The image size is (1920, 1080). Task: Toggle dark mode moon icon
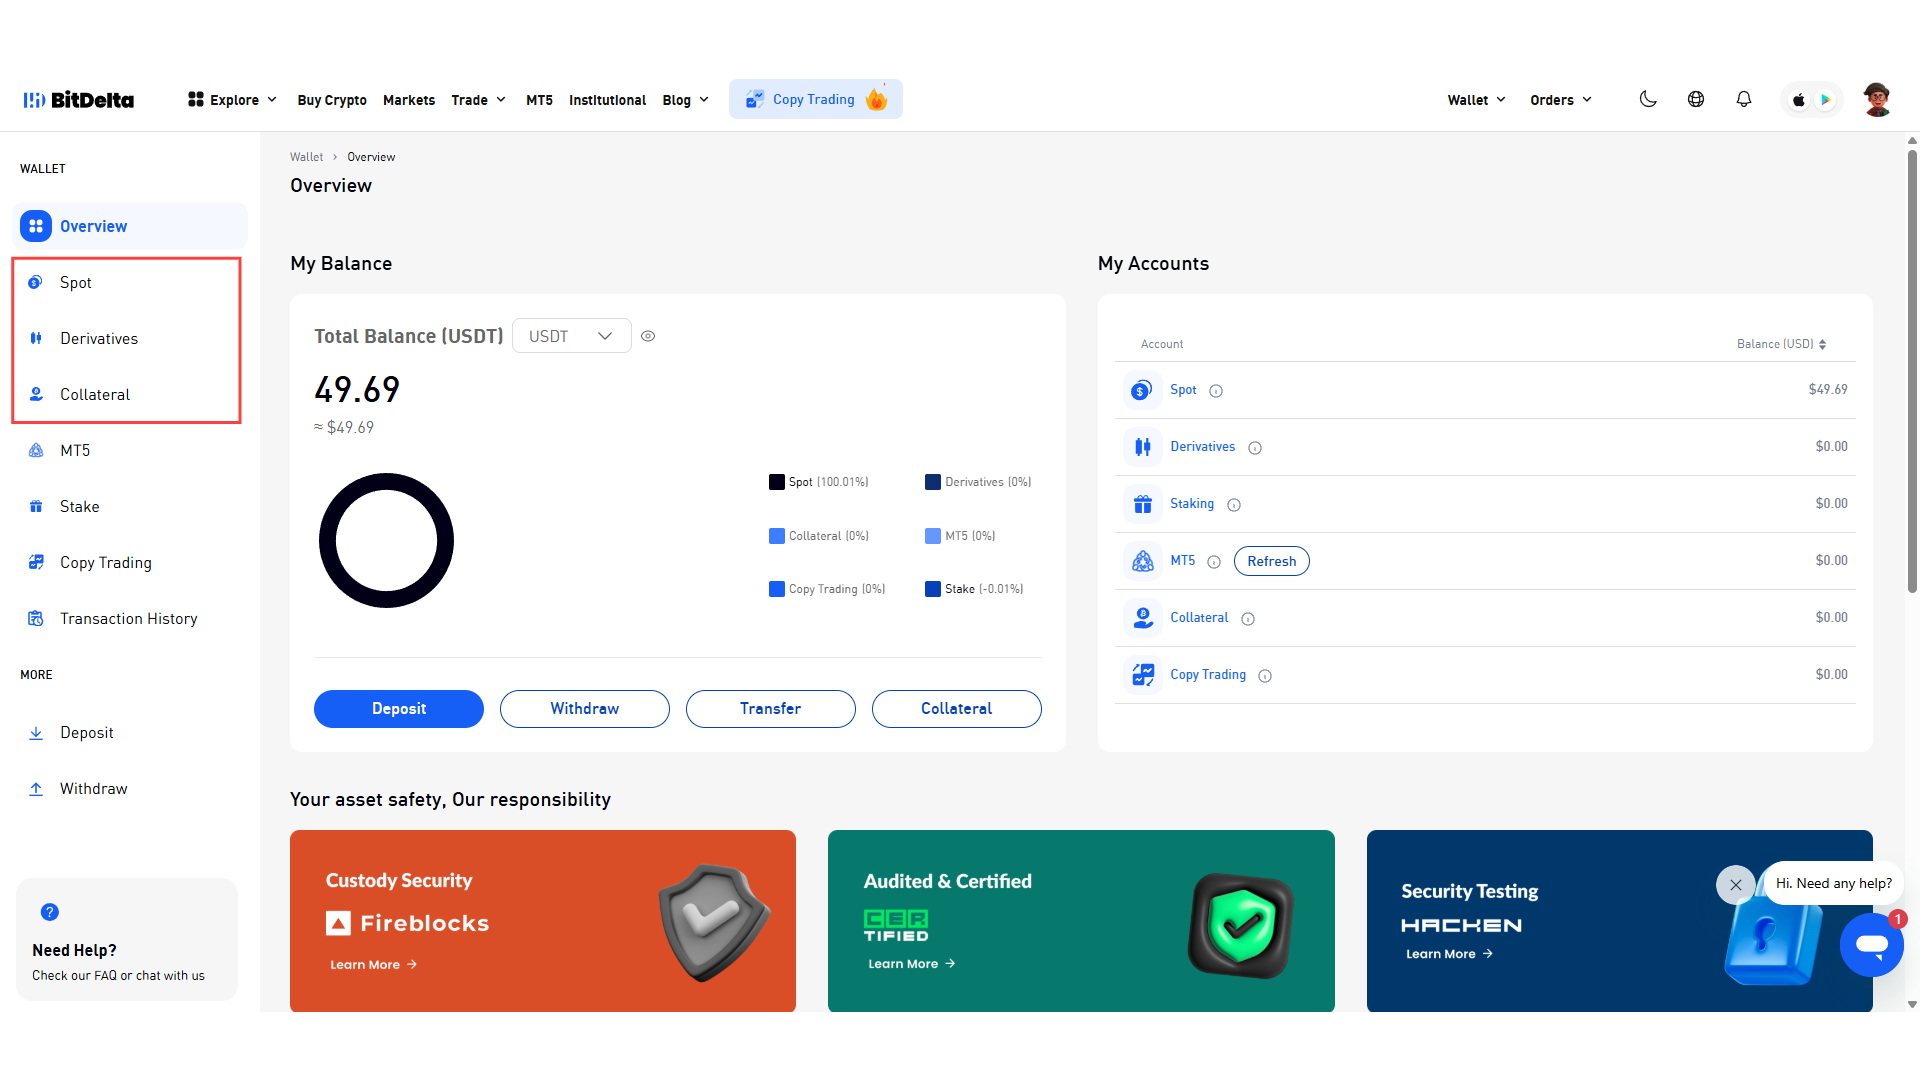(x=1648, y=99)
